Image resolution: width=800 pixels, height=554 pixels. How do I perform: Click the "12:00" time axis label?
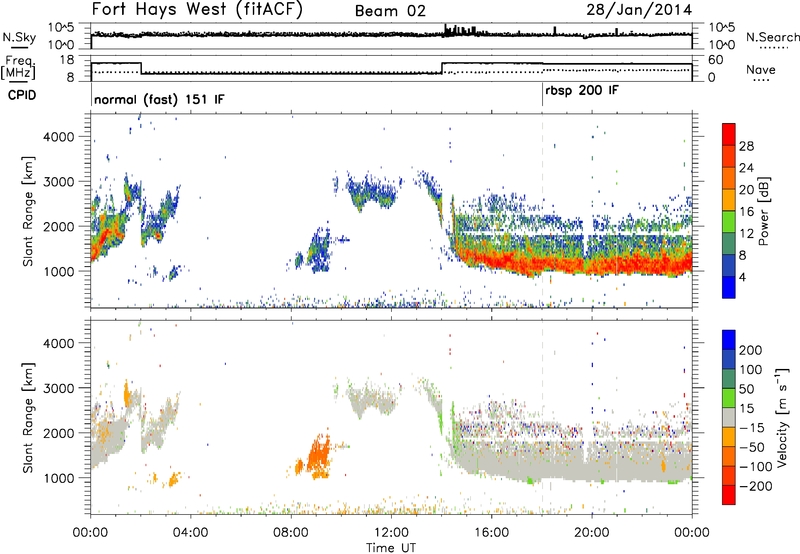tap(391, 533)
